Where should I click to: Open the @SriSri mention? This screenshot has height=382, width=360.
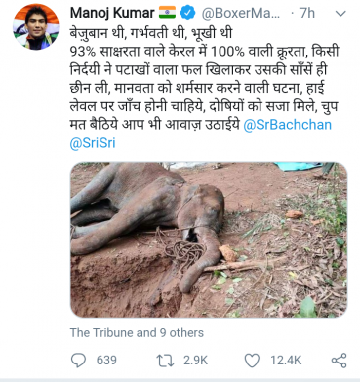click(x=92, y=143)
